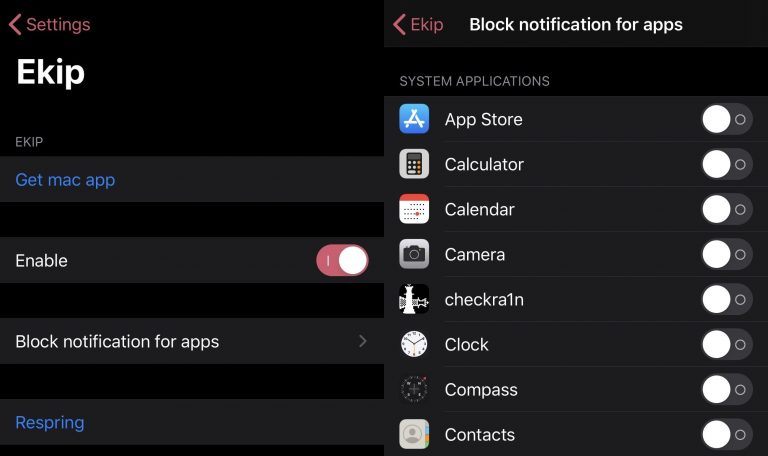
Task: Tap the Calendar app icon
Action: [414, 209]
